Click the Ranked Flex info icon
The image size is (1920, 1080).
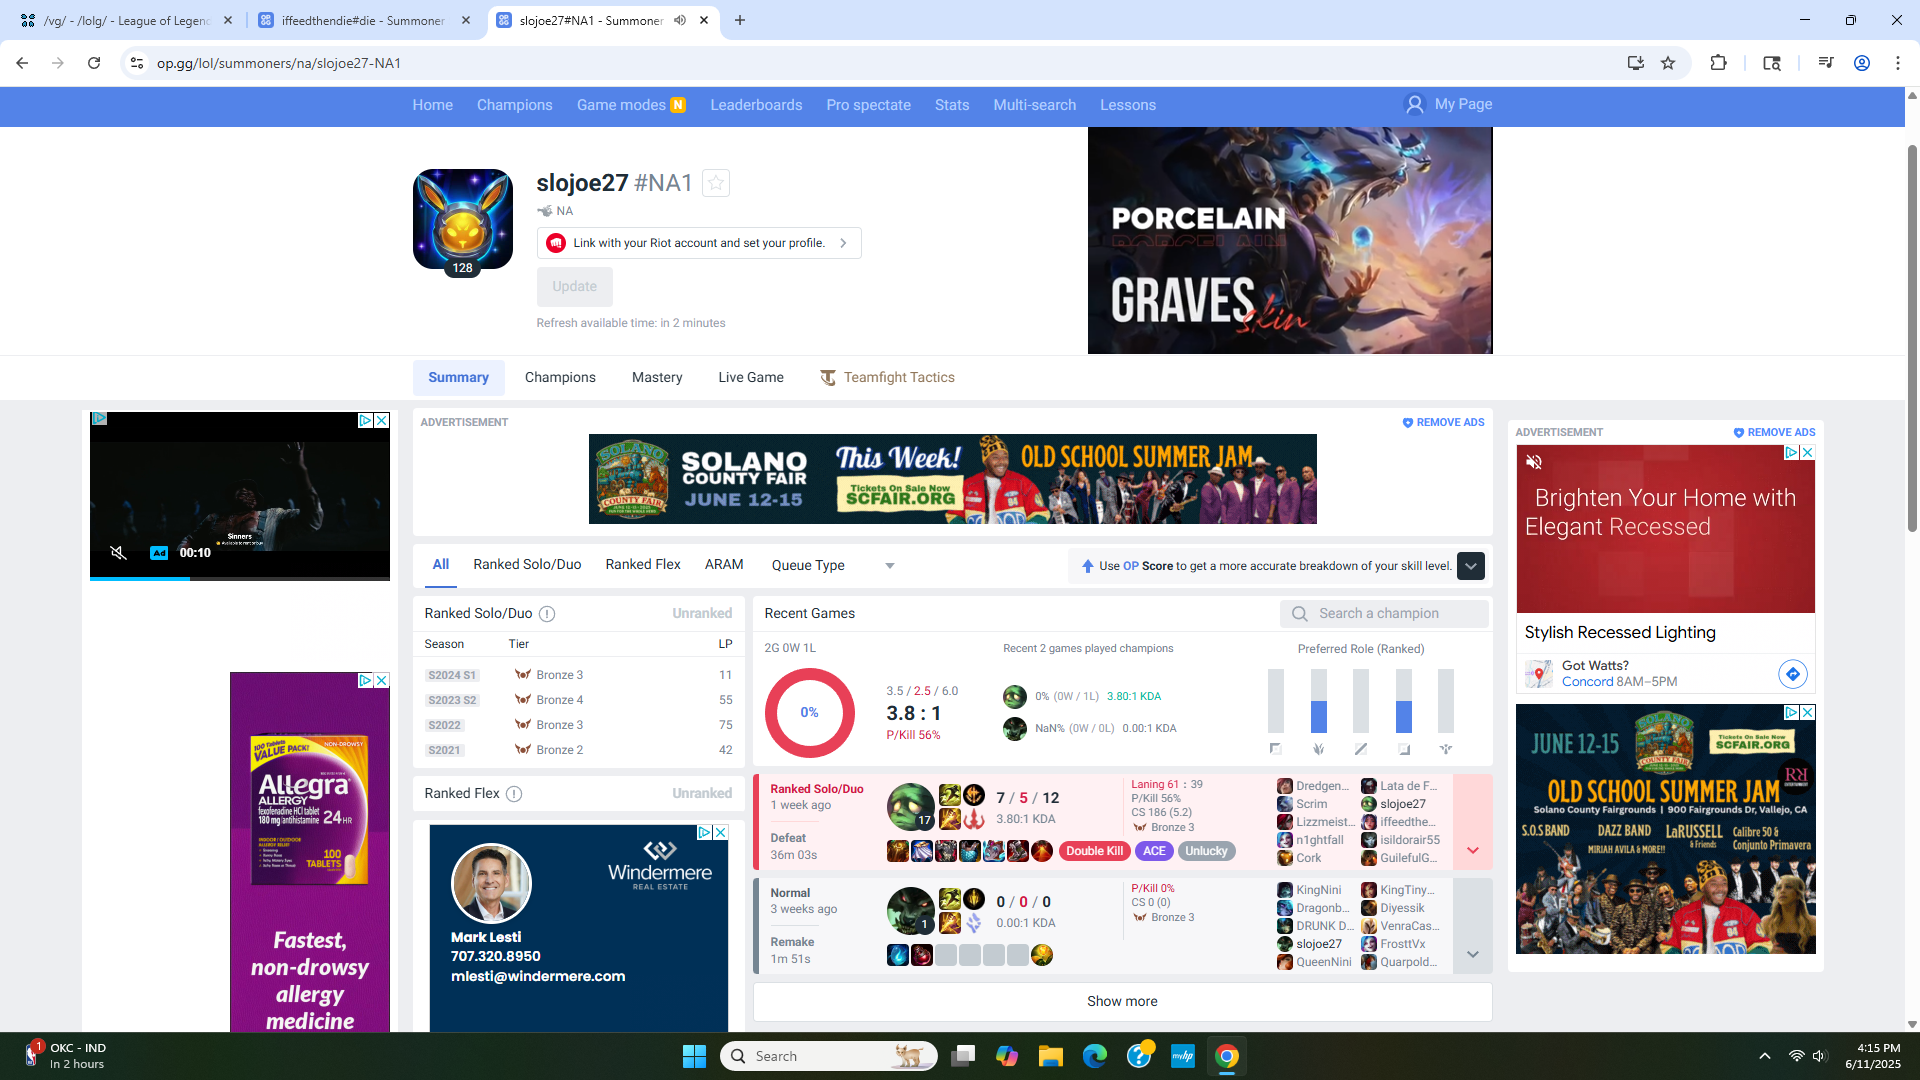514,794
